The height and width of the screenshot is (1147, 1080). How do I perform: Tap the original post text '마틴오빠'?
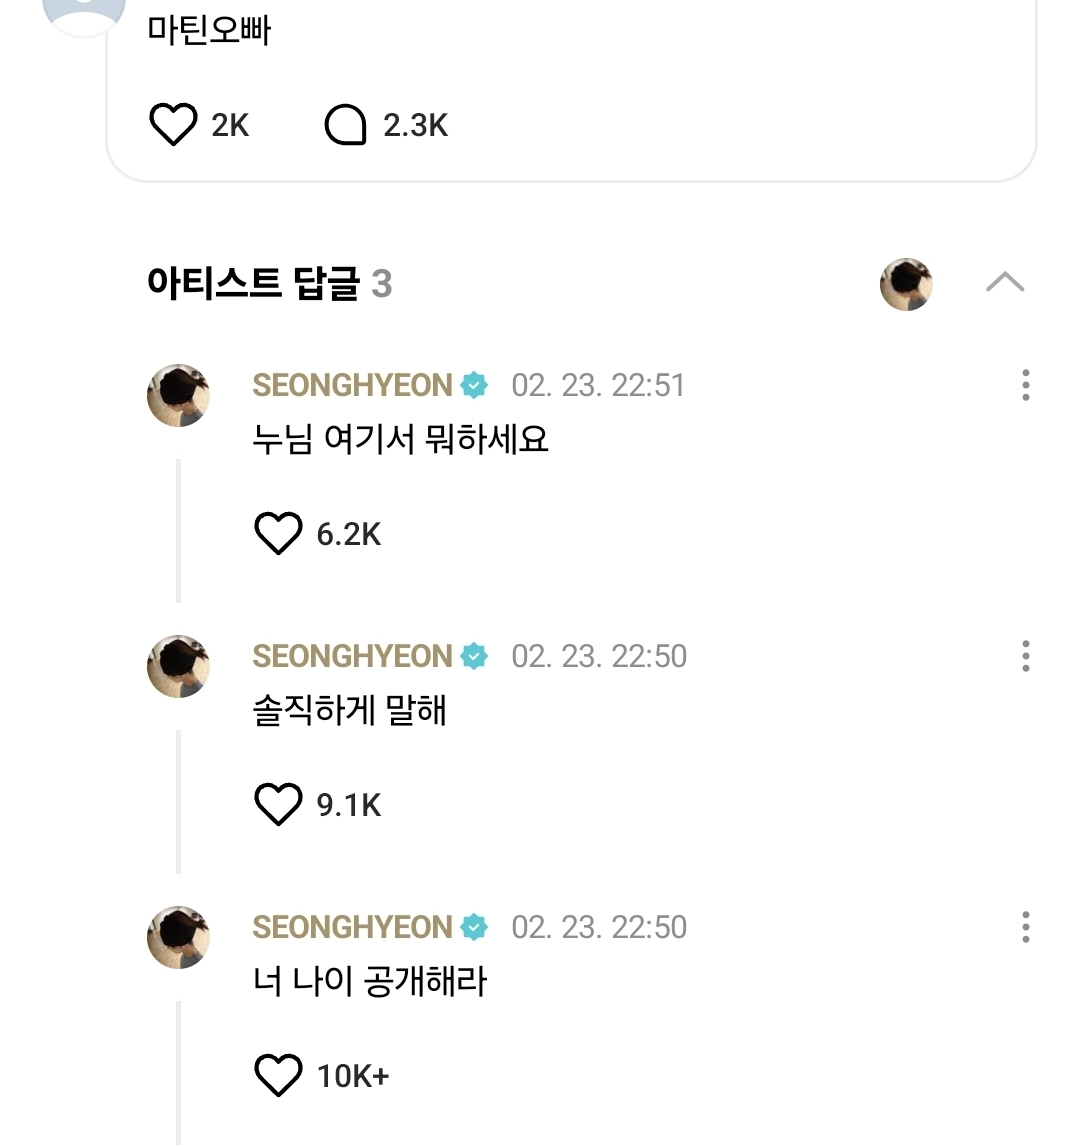(x=209, y=30)
